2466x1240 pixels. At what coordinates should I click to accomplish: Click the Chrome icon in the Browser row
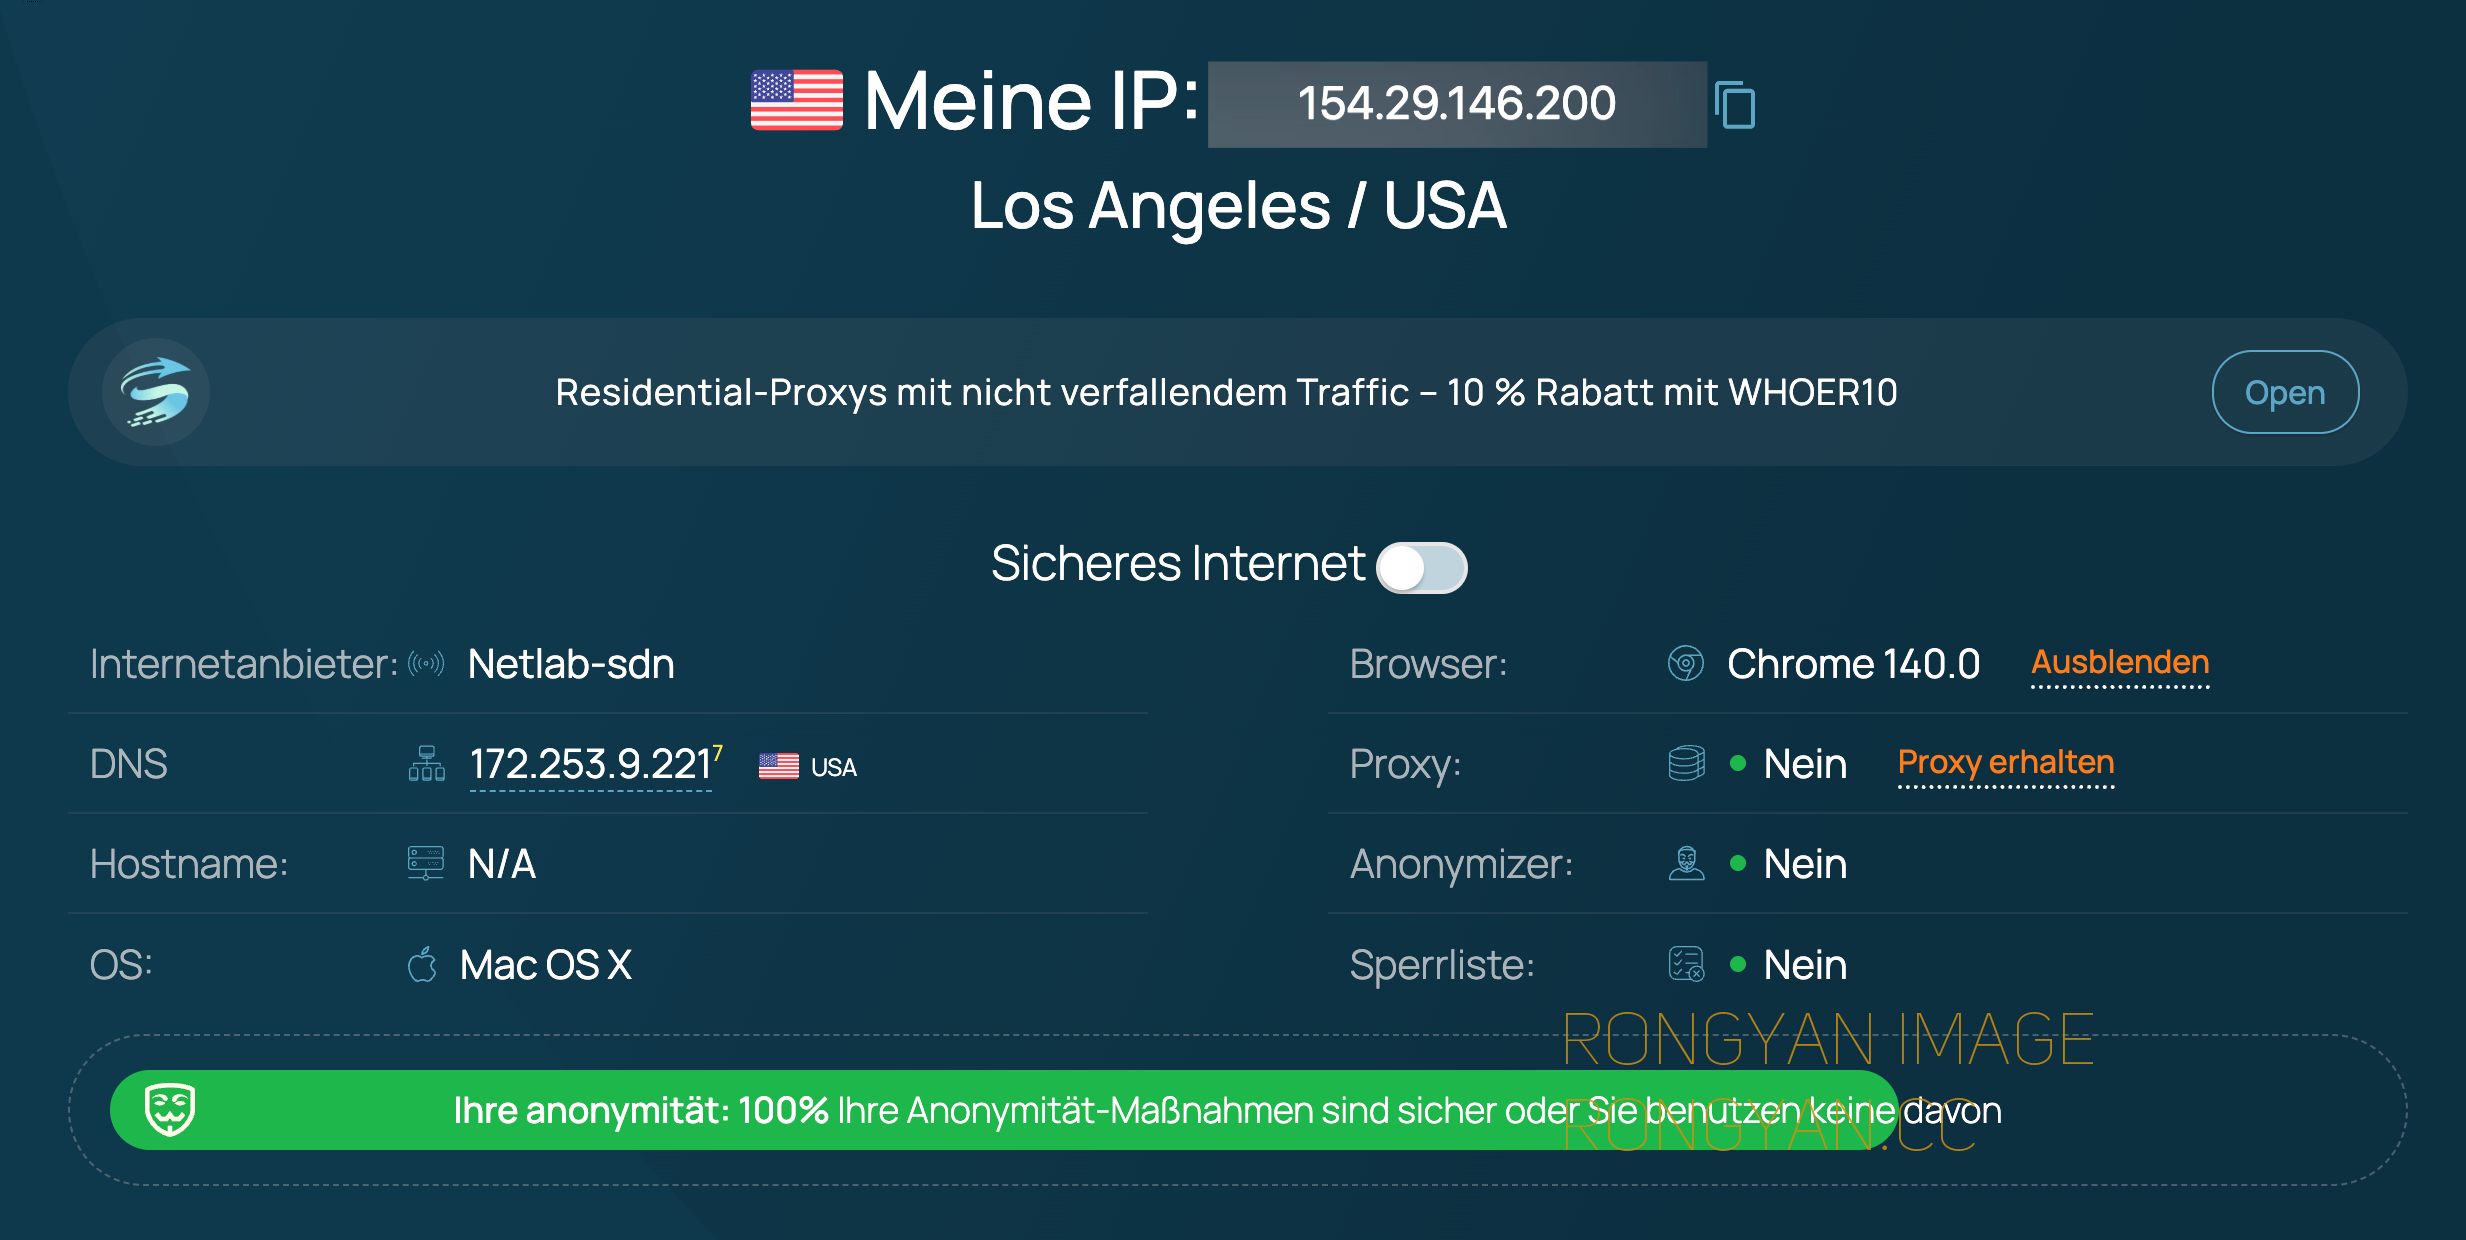pos(1686,664)
